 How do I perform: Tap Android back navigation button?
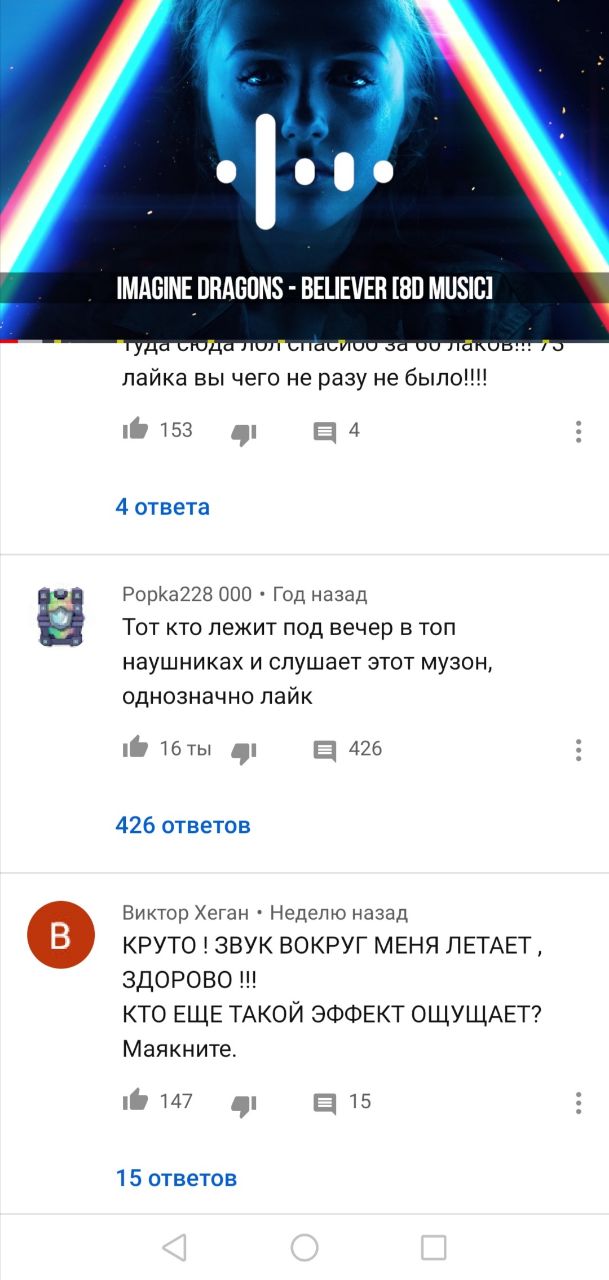point(174,1247)
